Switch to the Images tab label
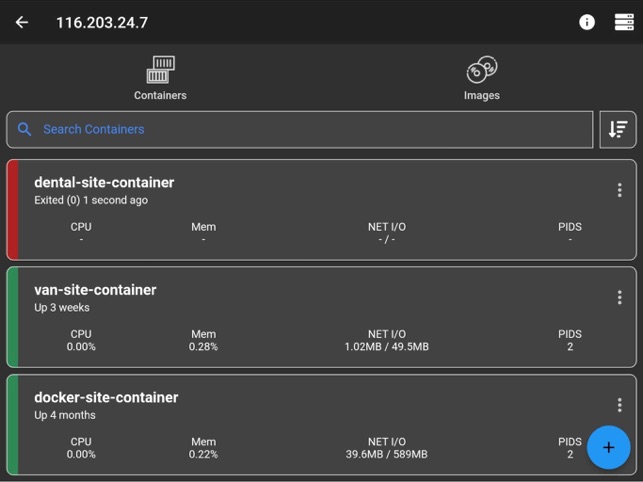The height and width of the screenshot is (482, 643). point(482,95)
